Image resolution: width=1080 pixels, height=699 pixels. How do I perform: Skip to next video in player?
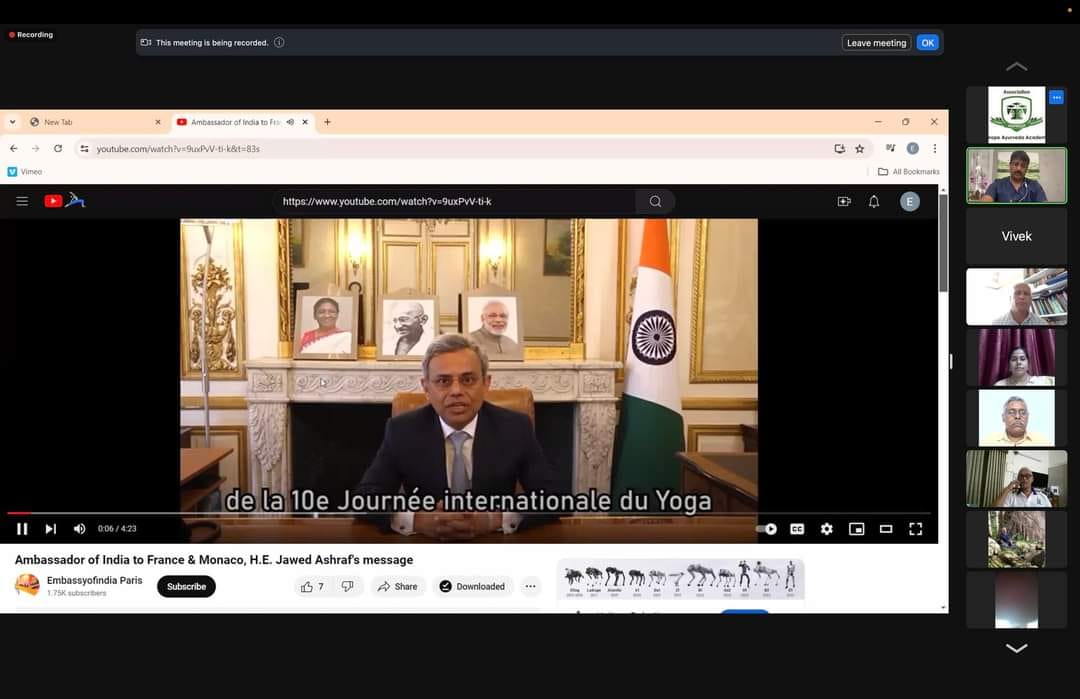(x=50, y=529)
